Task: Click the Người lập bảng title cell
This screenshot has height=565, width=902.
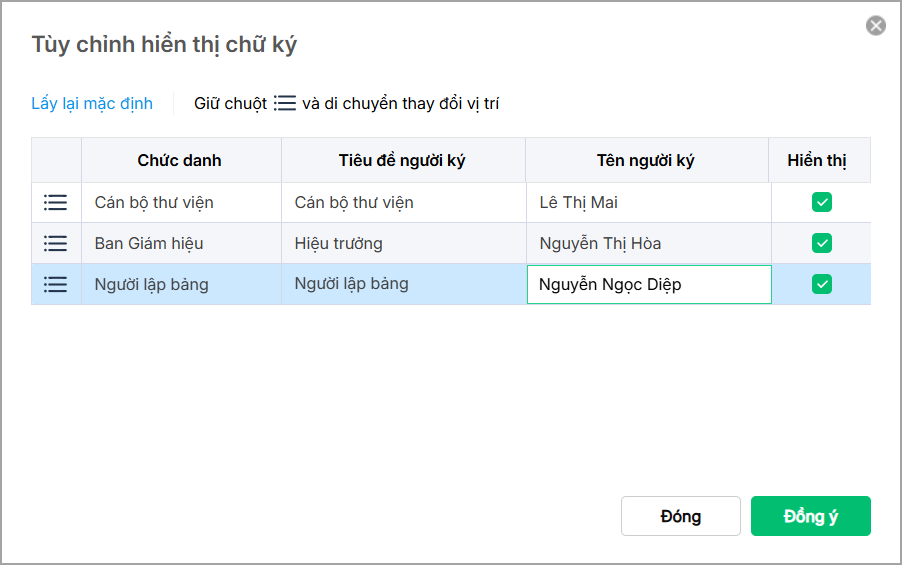Action: [402, 284]
